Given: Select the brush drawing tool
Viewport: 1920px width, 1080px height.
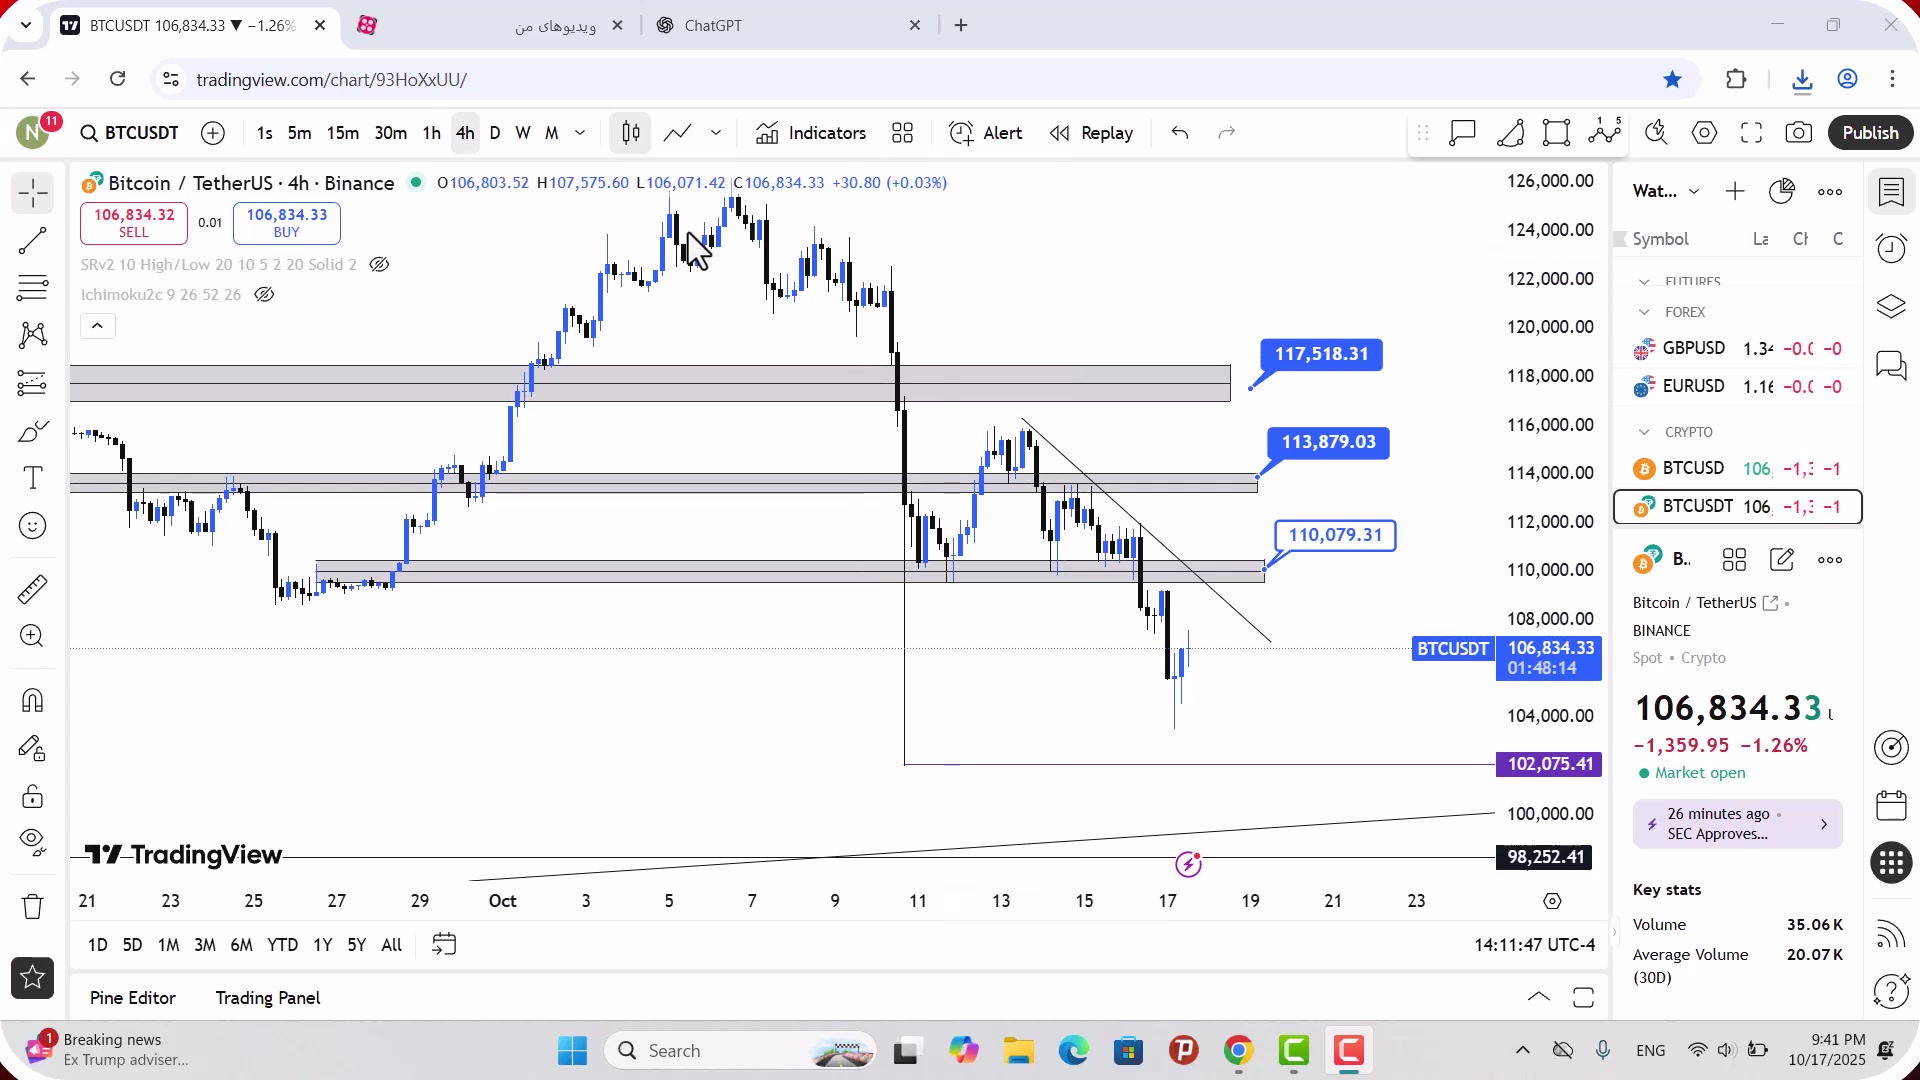Looking at the screenshot, I should (32, 431).
